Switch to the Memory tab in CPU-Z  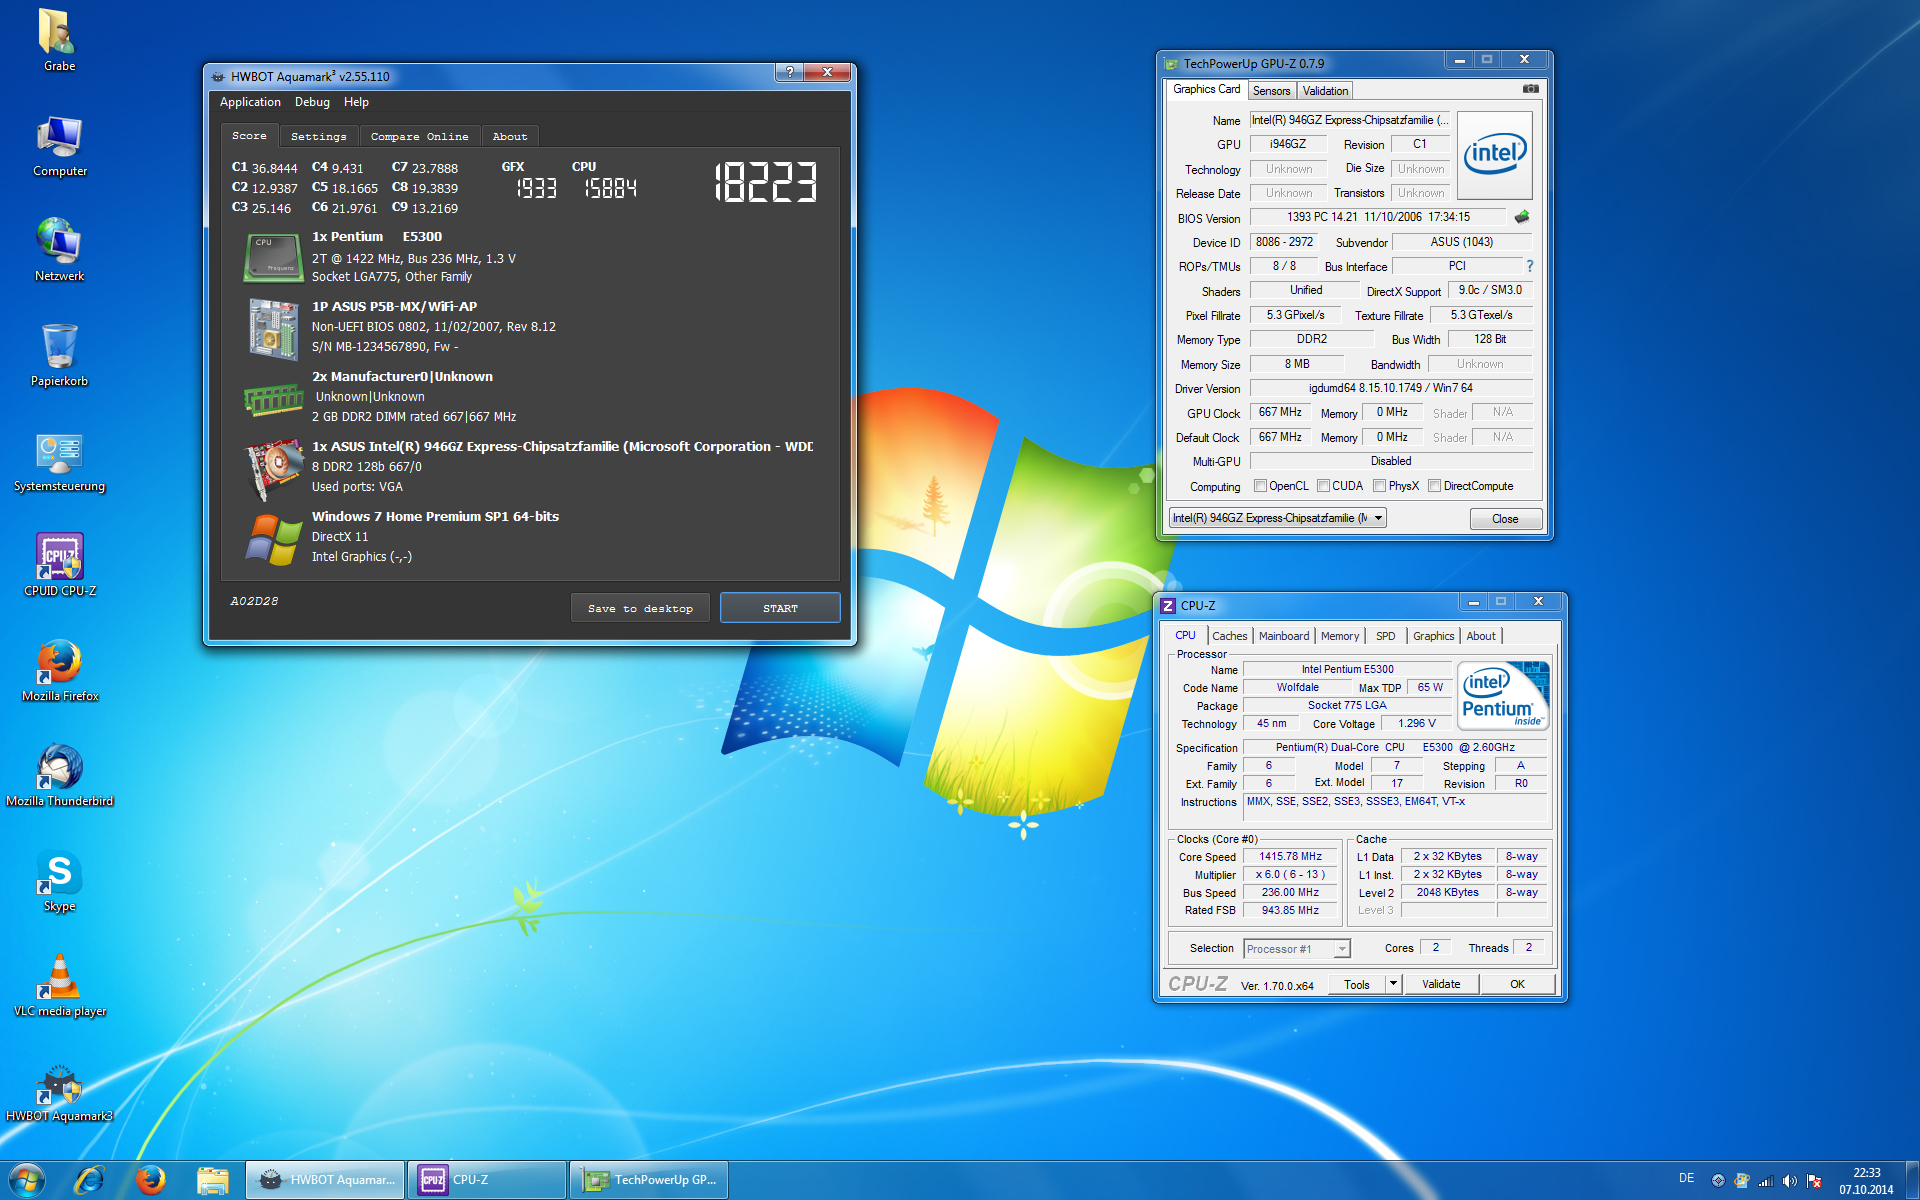(x=1340, y=636)
